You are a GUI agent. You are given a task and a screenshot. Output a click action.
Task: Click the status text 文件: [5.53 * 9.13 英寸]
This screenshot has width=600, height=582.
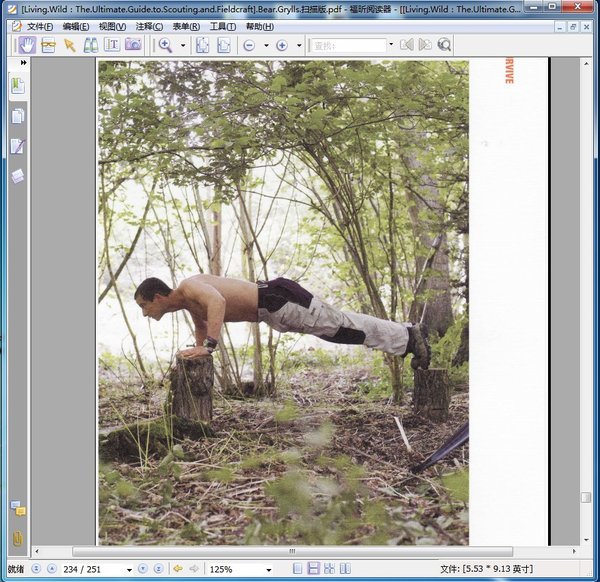486,569
